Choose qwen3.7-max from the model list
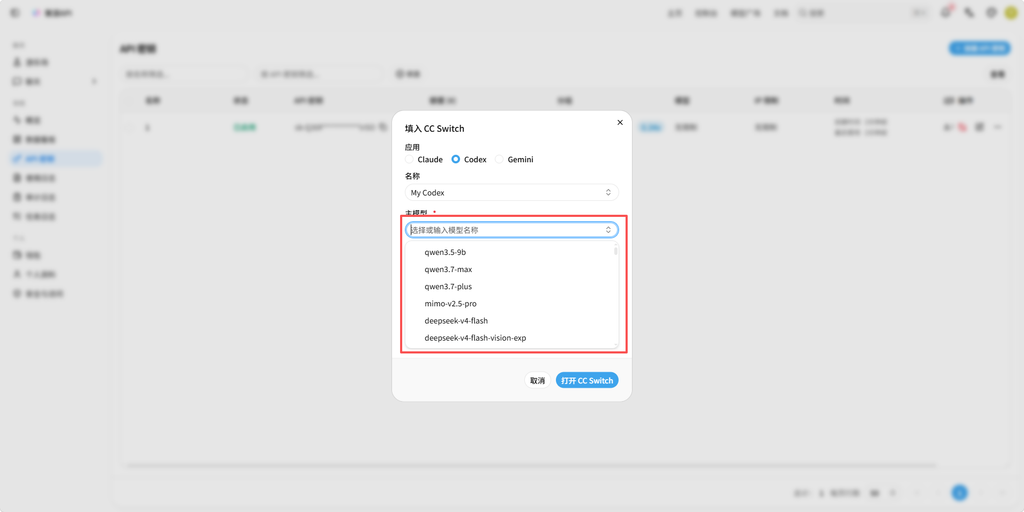The width and height of the screenshot is (1024, 512). pos(509,269)
